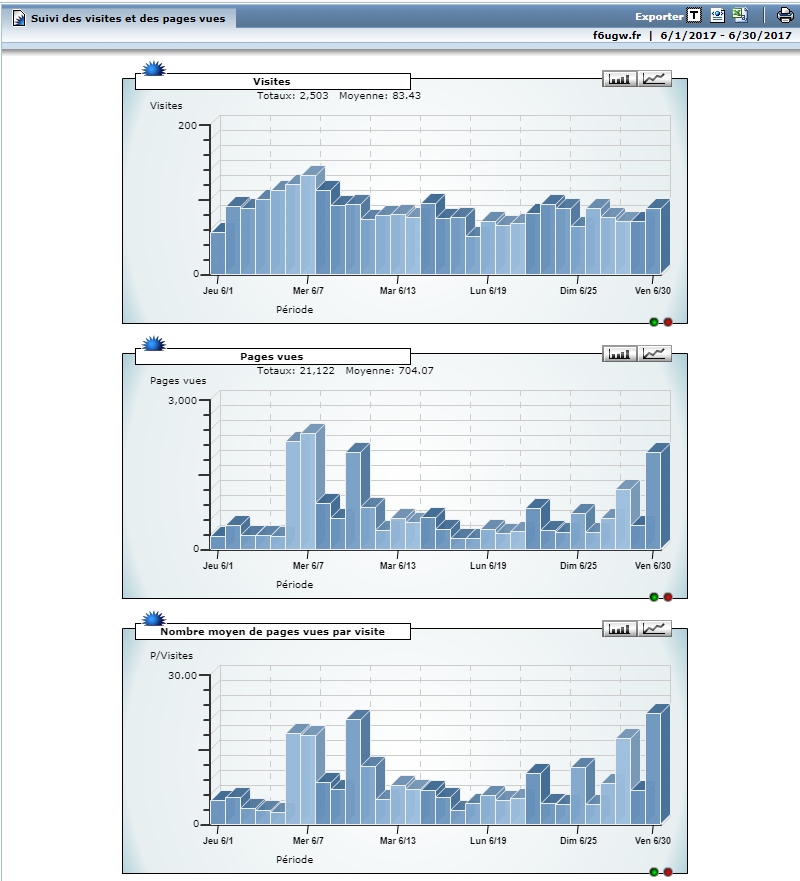800x881 pixels.
Task: Click the Mer 6/7 label on Visites chart
Action: [308, 290]
